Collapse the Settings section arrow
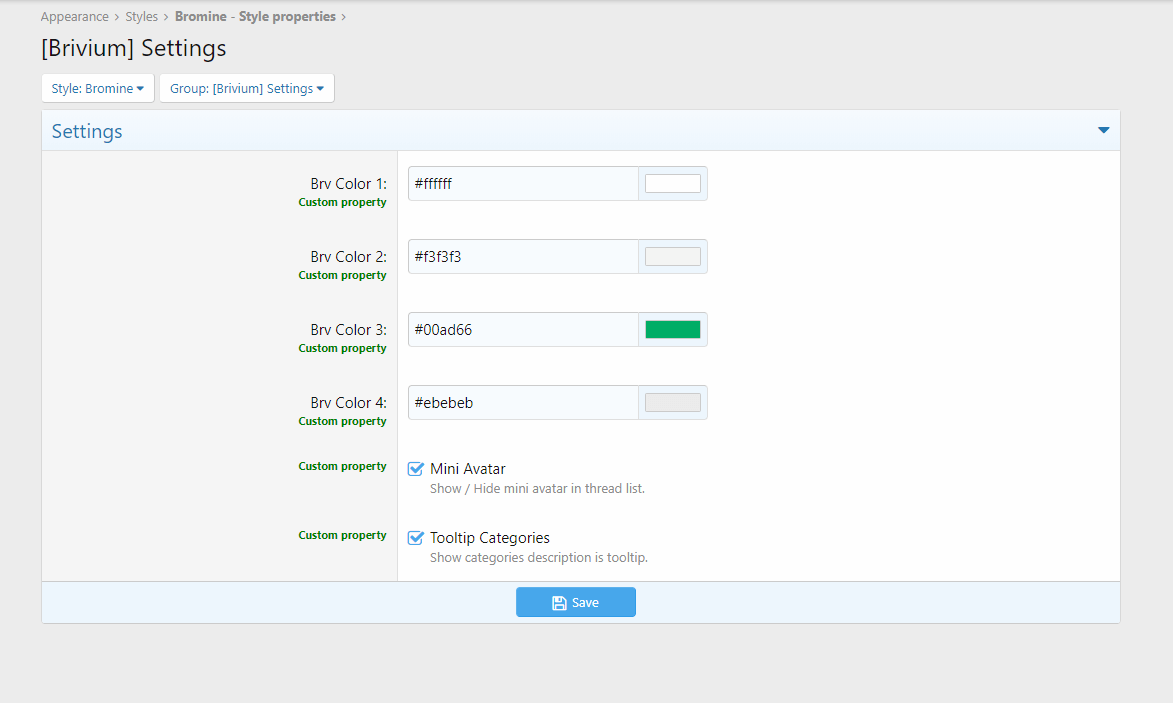1173x703 pixels. click(x=1103, y=131)
